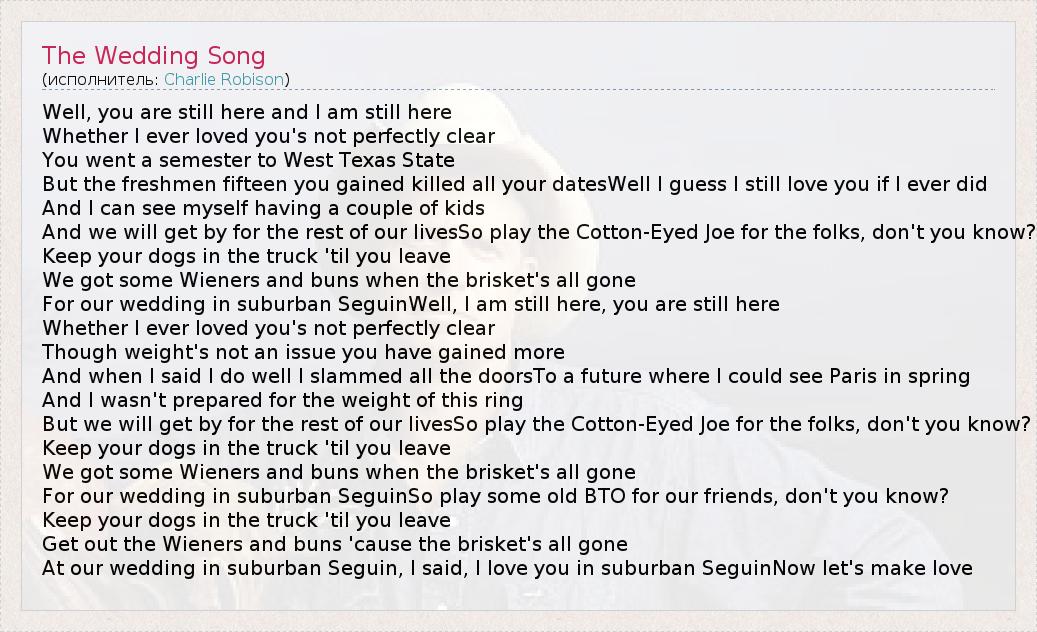Screen dimensions: 1037x632
Task: Click the title The Wedding Song
Action: (154, 55)
